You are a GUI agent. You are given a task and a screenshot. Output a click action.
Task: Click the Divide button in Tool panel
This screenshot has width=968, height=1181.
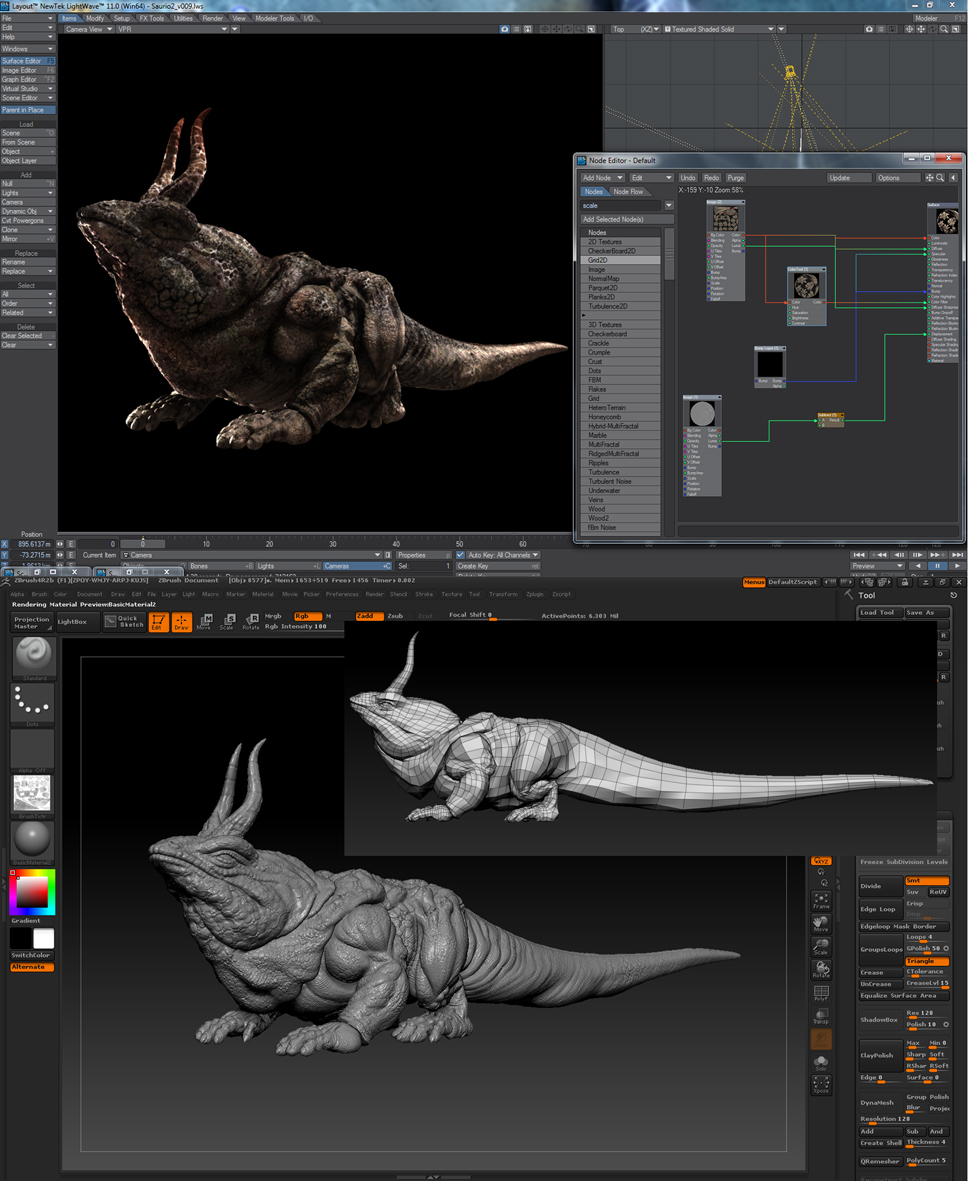click(x=880, y=886)
